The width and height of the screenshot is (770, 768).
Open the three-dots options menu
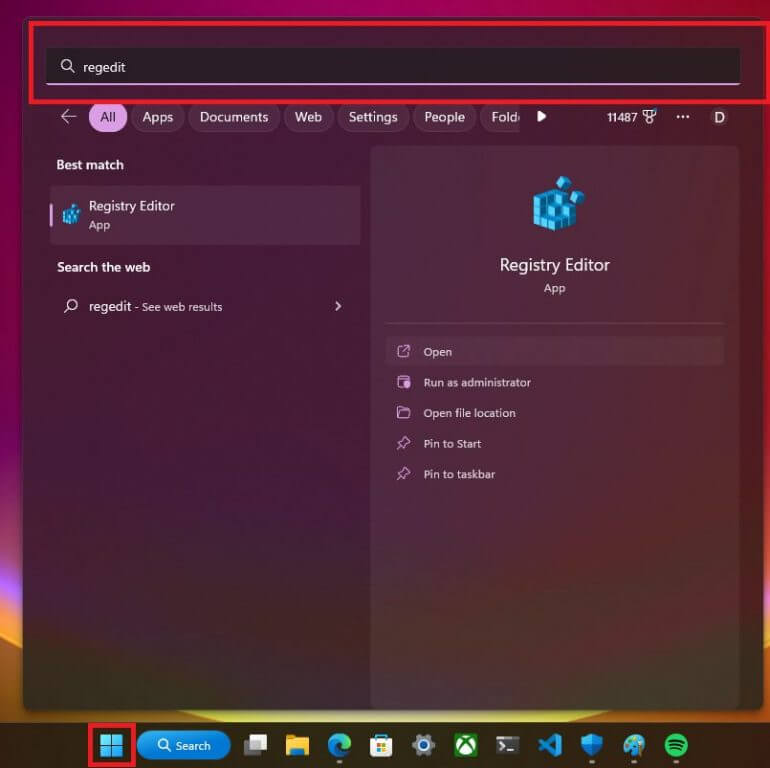point(683,117)
